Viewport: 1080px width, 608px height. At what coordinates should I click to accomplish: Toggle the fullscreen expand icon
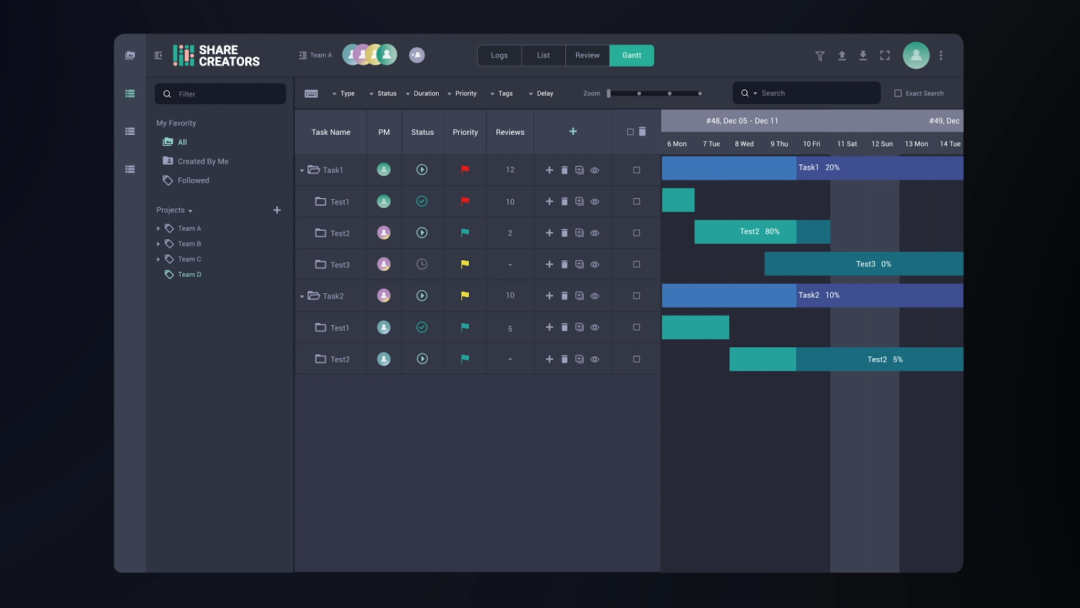tap(885, 56)
